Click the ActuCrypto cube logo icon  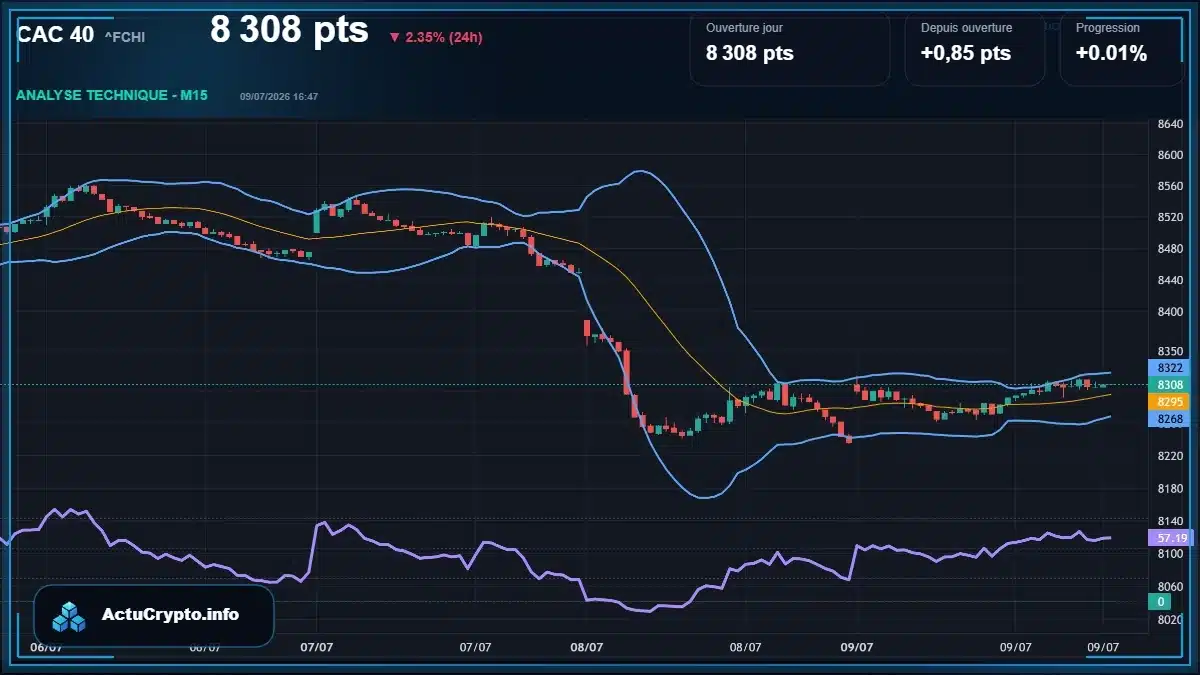point(70,616)
